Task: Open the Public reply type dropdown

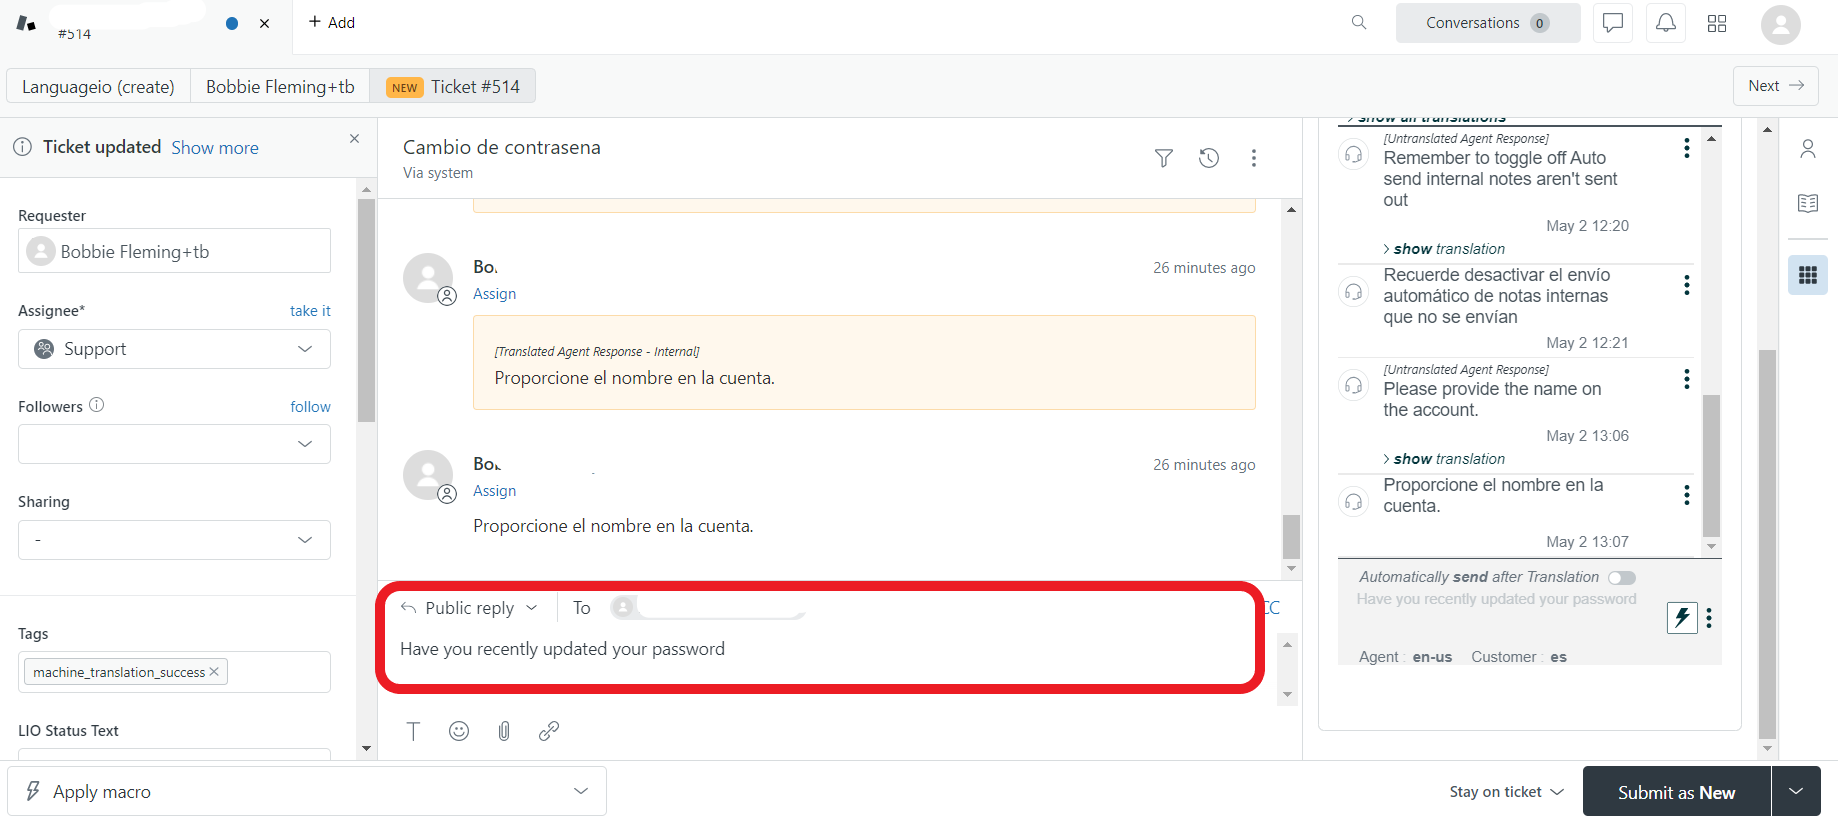Action: click(469, 608)
